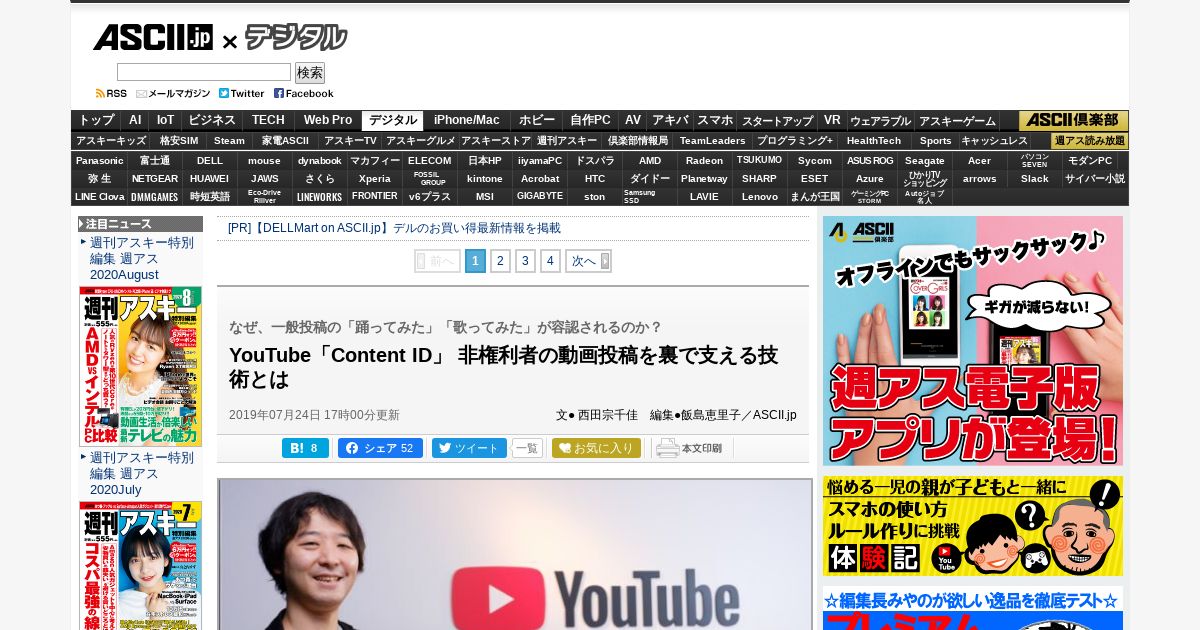Open the Radeon brand link
This screenshot has width=1200, height=630.
tap(705, 160)
